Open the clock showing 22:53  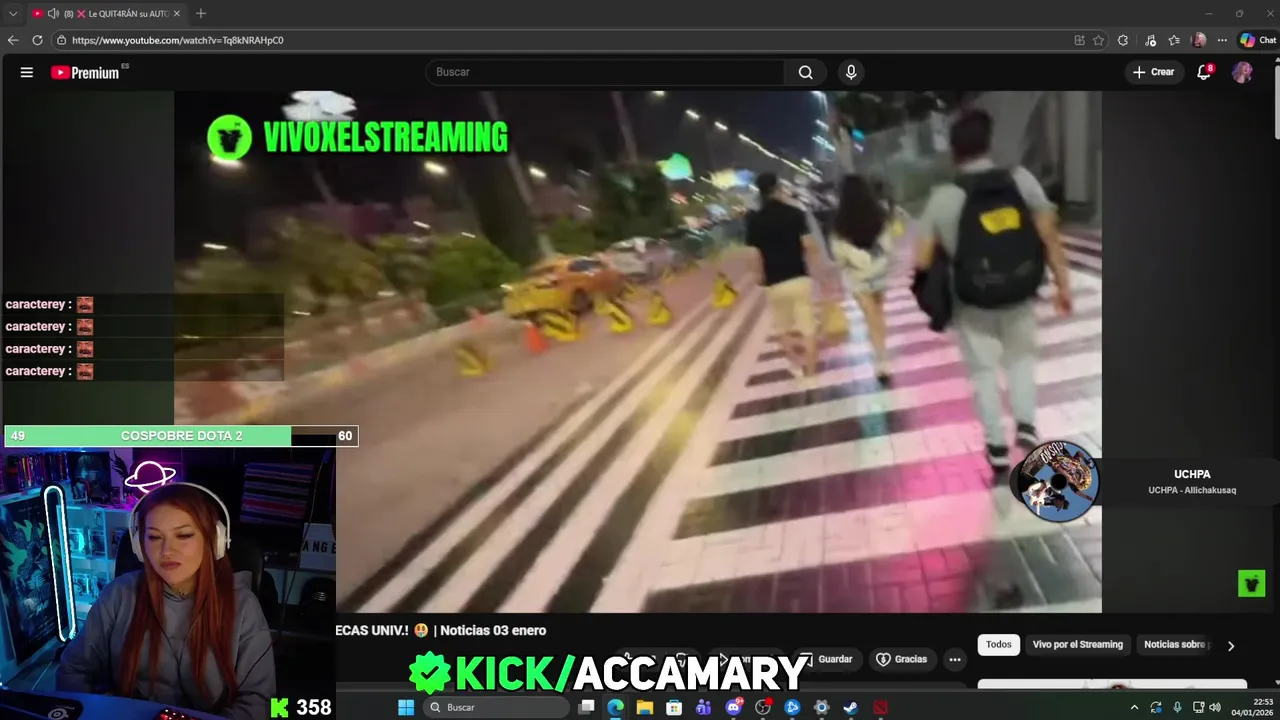pos(1250,707)
